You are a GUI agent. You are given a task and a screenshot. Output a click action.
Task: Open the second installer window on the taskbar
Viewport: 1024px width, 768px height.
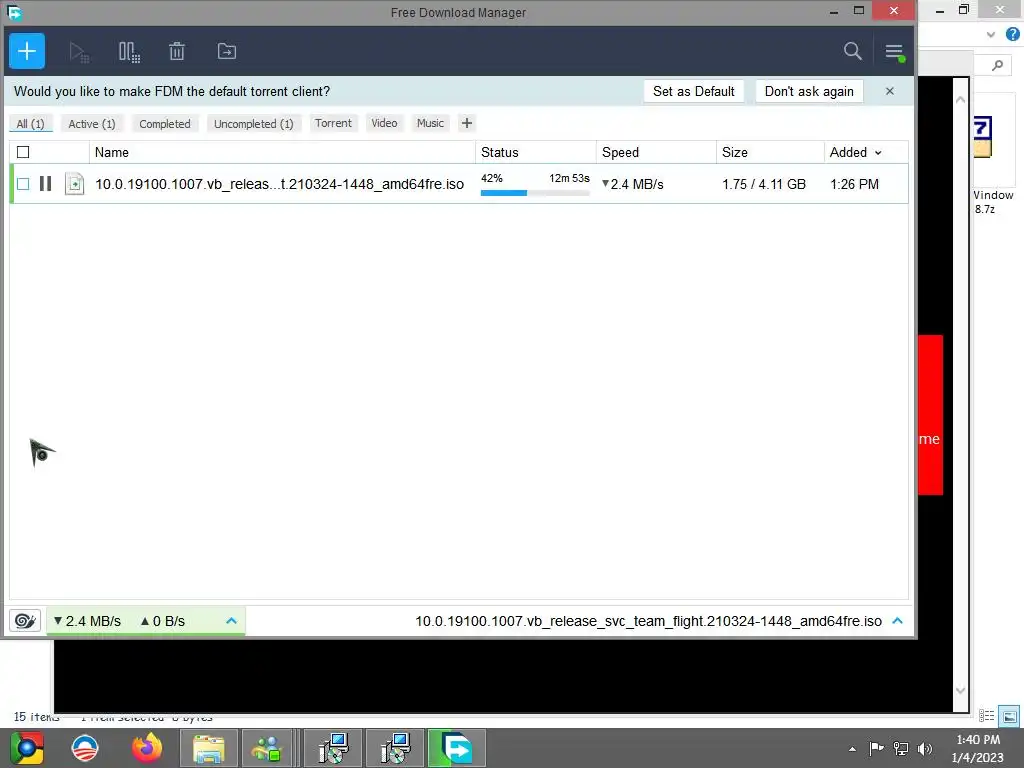pos(395,748)
